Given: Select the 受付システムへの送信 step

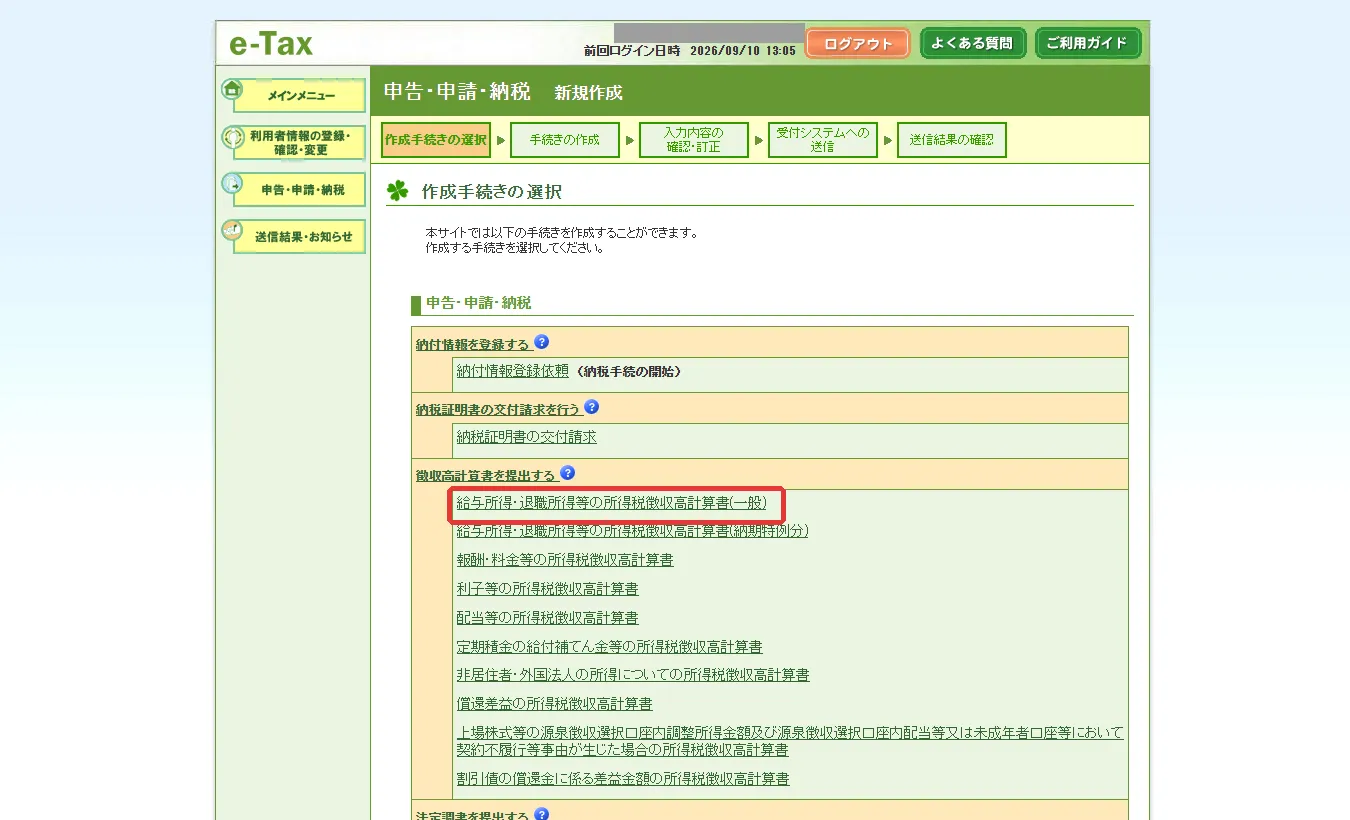Looking at the screenshot, I should (822, 140).
